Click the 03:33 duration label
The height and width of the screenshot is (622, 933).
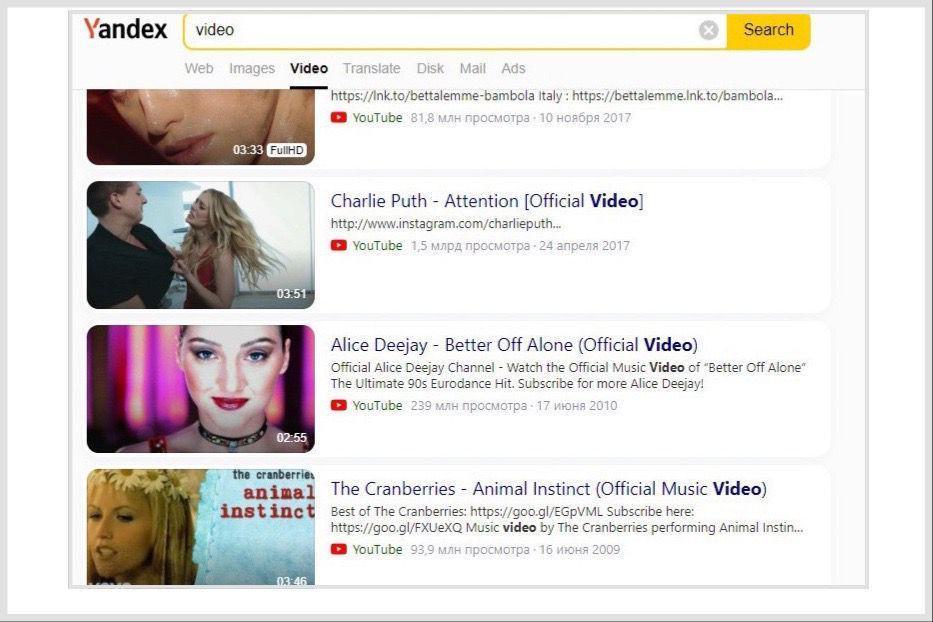248,150
